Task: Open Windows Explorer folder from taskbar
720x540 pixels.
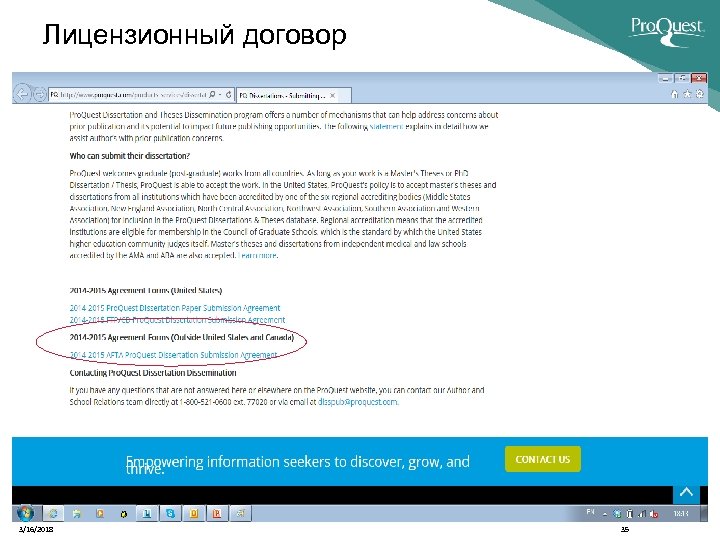Action: coord(77,513)
